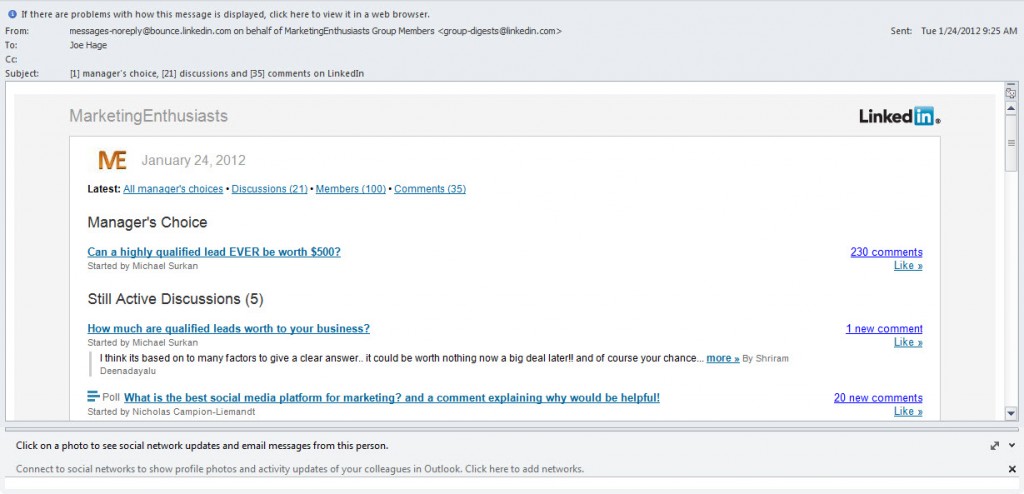Image resolution: width=1024 pixels, height=494 pixels.
Task: Click the scrollbar up arrow
Action: [1011, 108]
